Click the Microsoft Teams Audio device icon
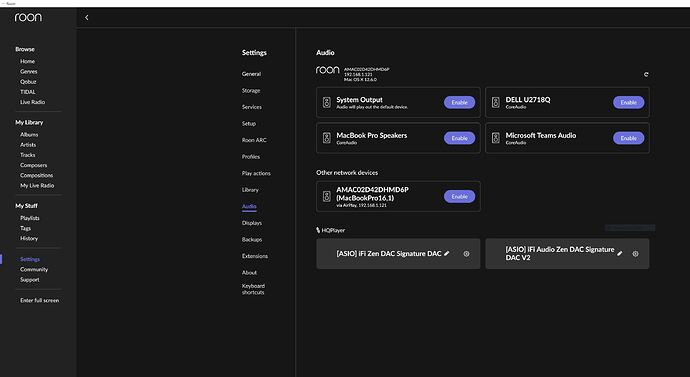This screenshot has width=690, height=377. [x=495, y=138]
